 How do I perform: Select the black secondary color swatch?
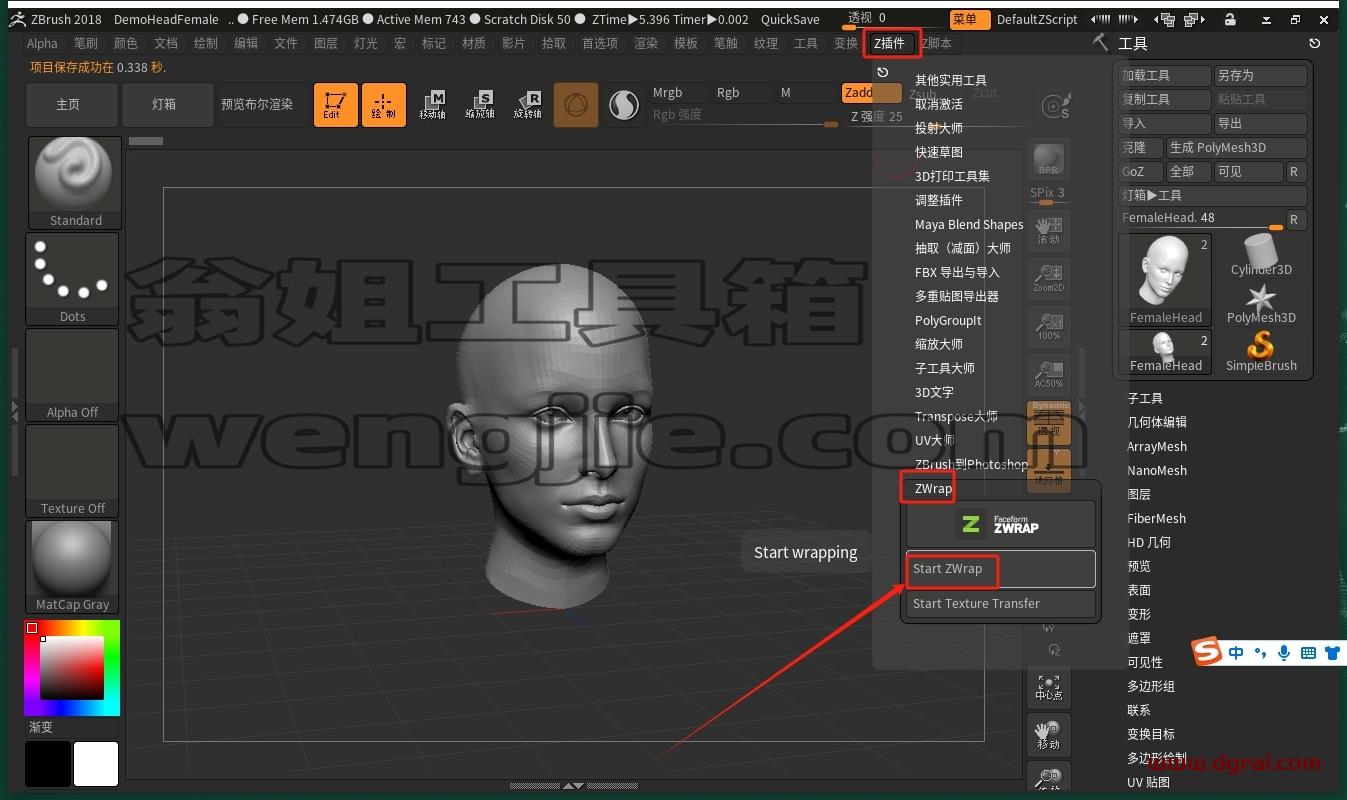coord(48,764)
